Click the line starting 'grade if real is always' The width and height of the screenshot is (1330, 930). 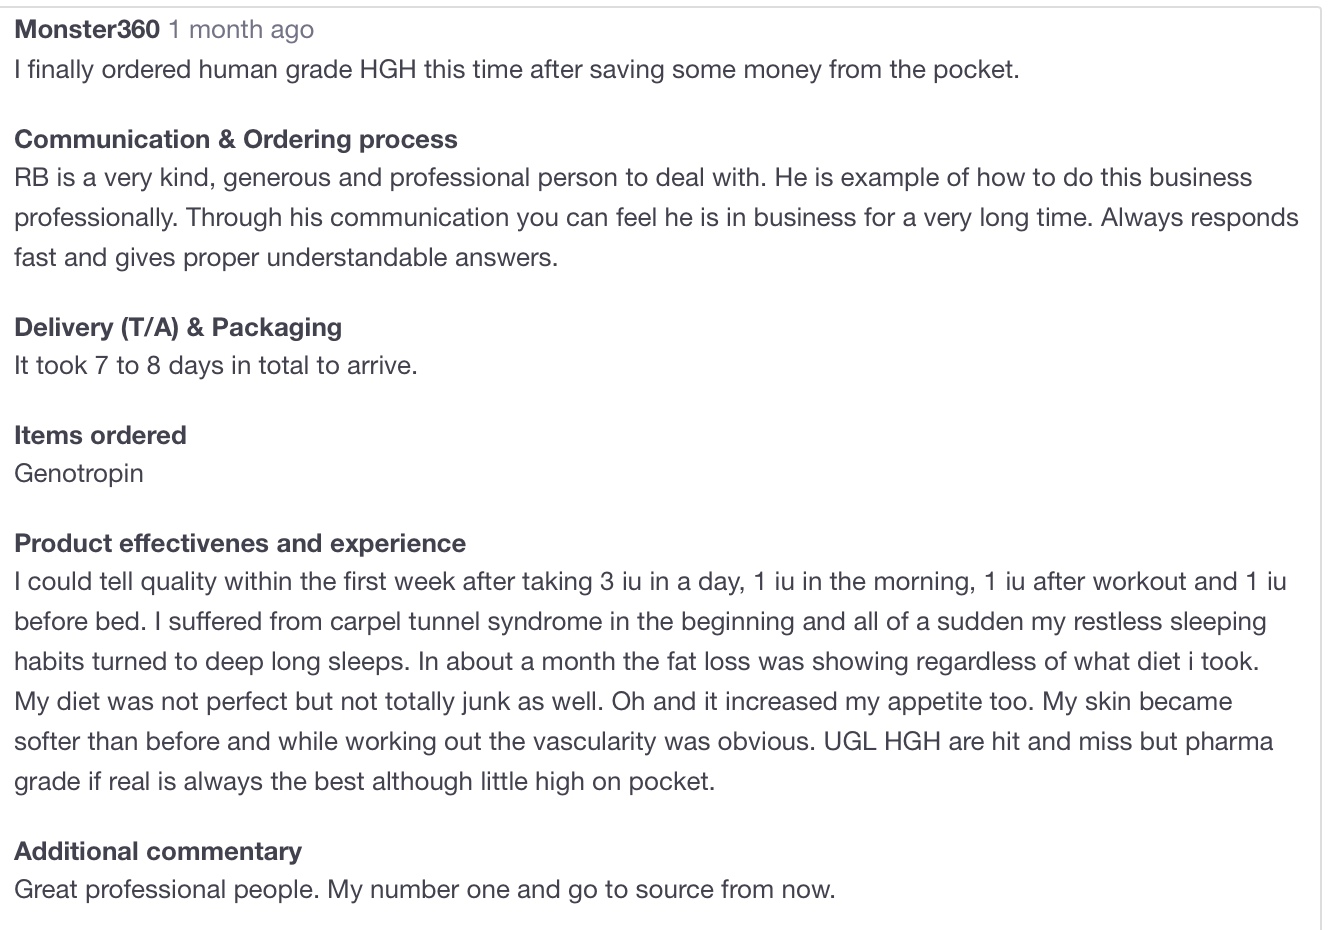point(365,782)
